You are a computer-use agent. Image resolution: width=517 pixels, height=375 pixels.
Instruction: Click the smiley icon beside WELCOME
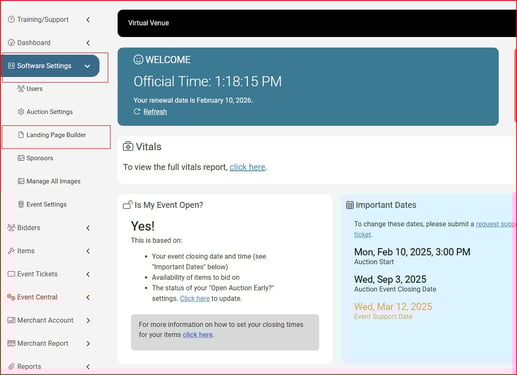point(138,60)
